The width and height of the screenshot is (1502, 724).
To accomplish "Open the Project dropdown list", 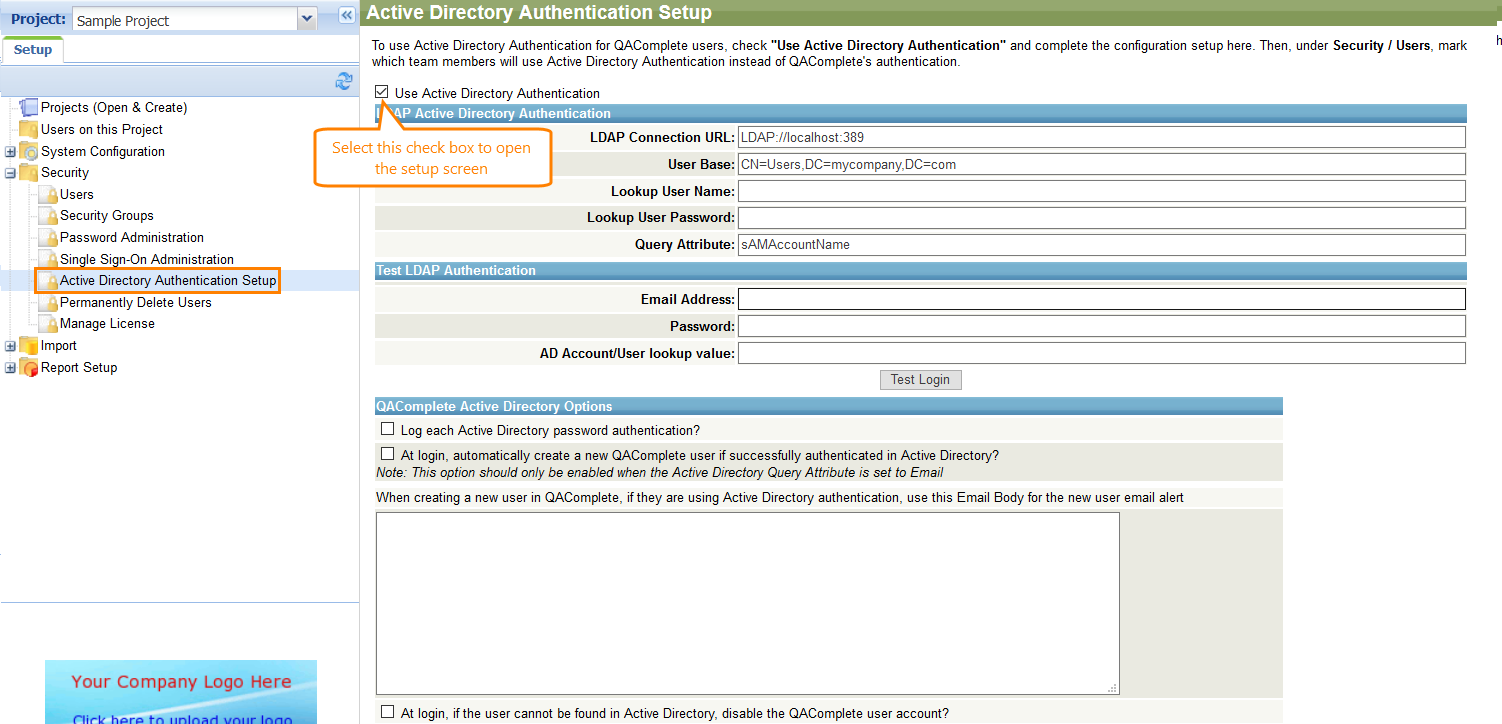I will pos(306,19).
